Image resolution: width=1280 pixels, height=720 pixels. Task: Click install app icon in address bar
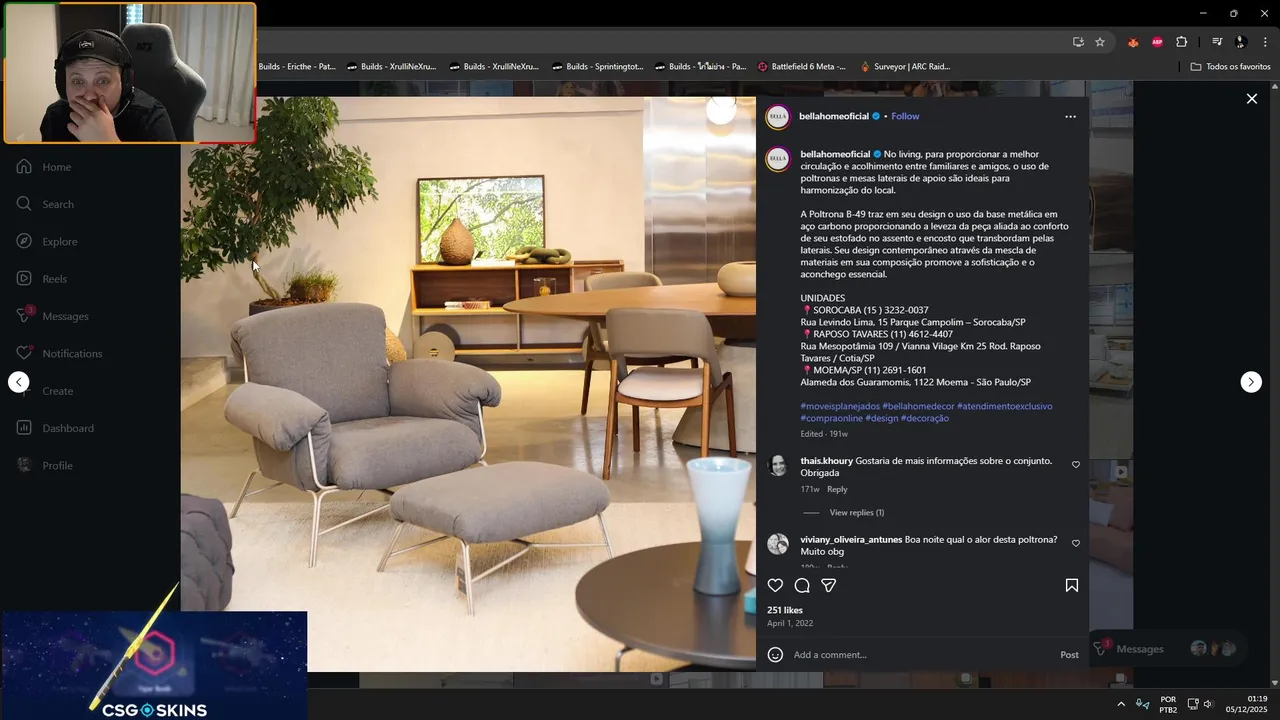[1078, 42]
